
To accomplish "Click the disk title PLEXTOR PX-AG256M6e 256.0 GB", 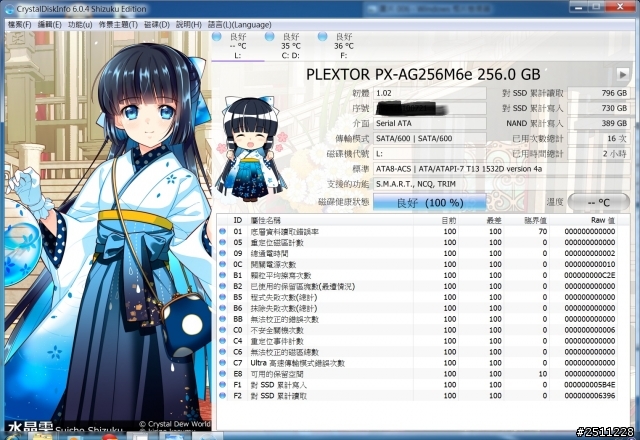I will [423, 74].
